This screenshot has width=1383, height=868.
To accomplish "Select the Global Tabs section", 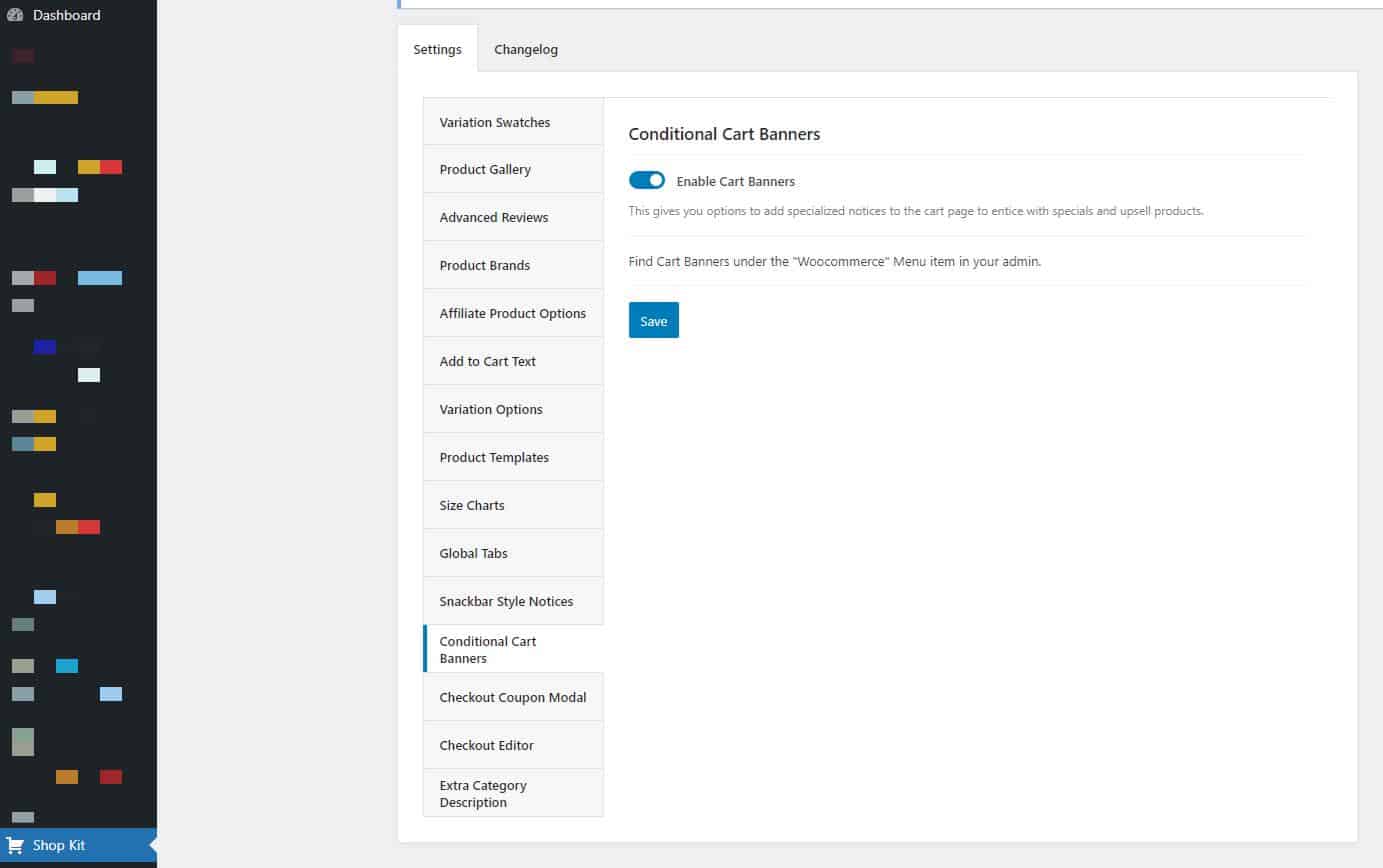I will [x=473, y=553].
